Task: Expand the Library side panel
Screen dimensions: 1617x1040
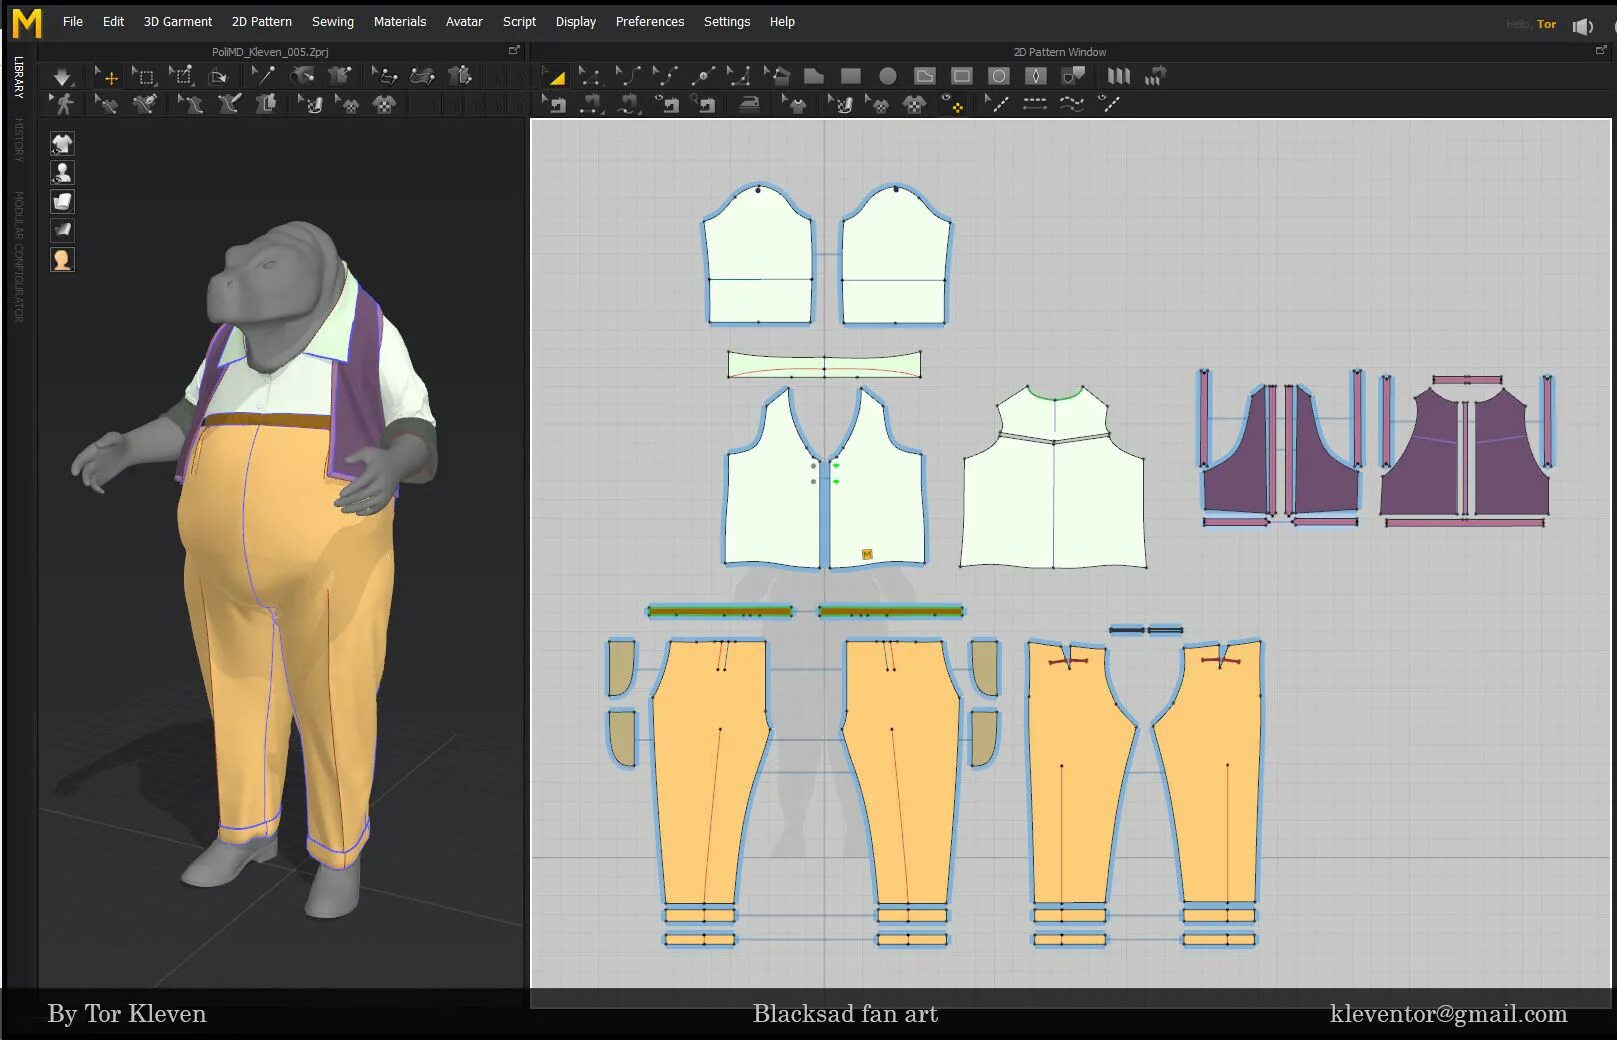Action: click(x=18, y=77)
